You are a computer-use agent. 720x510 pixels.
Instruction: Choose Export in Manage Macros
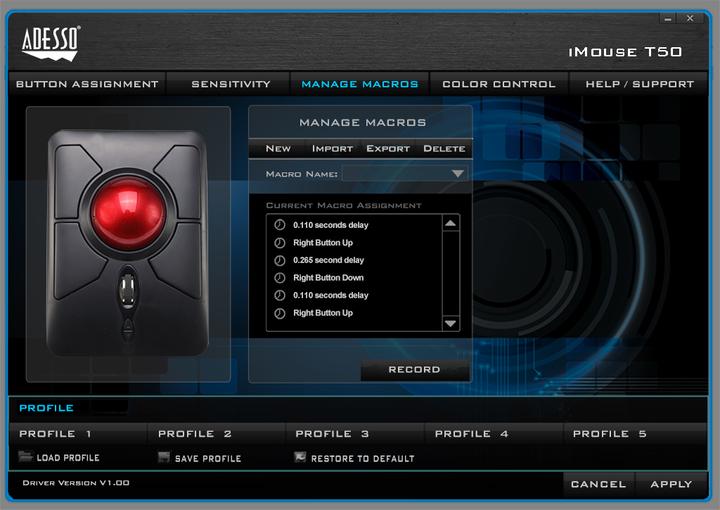(388, 149)
